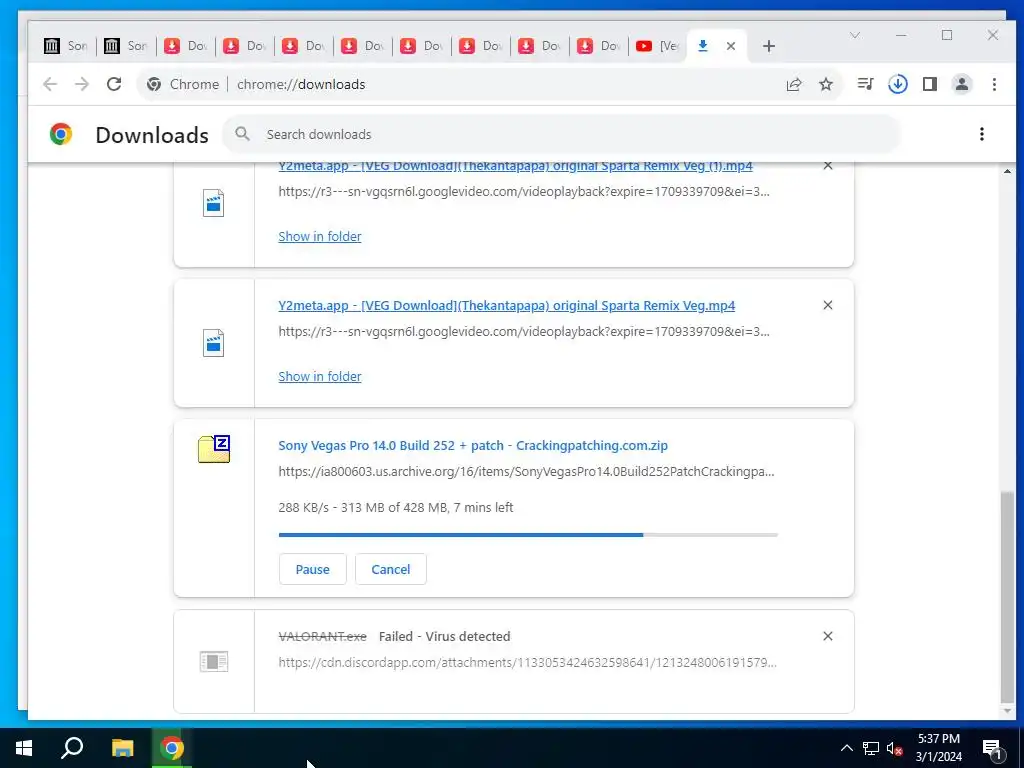Click the VALORANT.exe file icon
The height and width of the screenshot is (768, 1024).
214,662
